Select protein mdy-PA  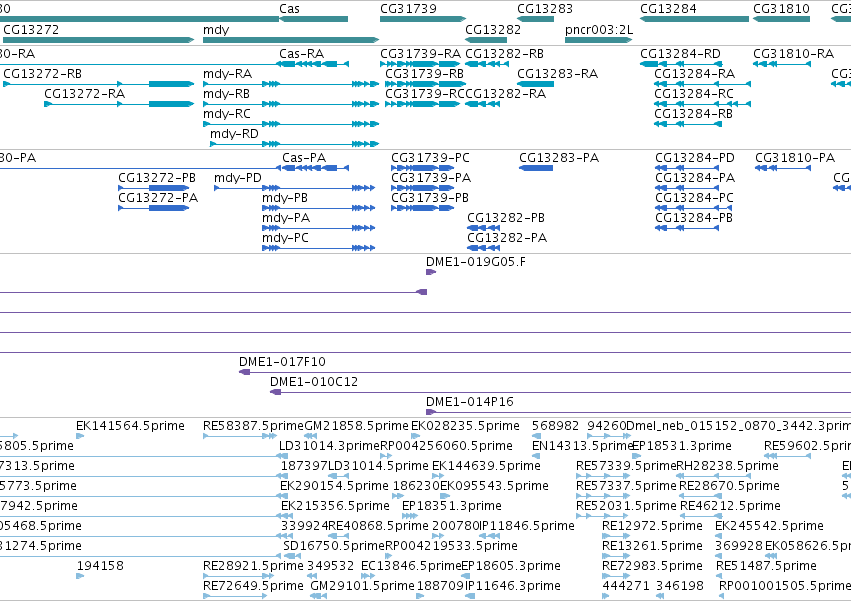click(x=286, y=218)
